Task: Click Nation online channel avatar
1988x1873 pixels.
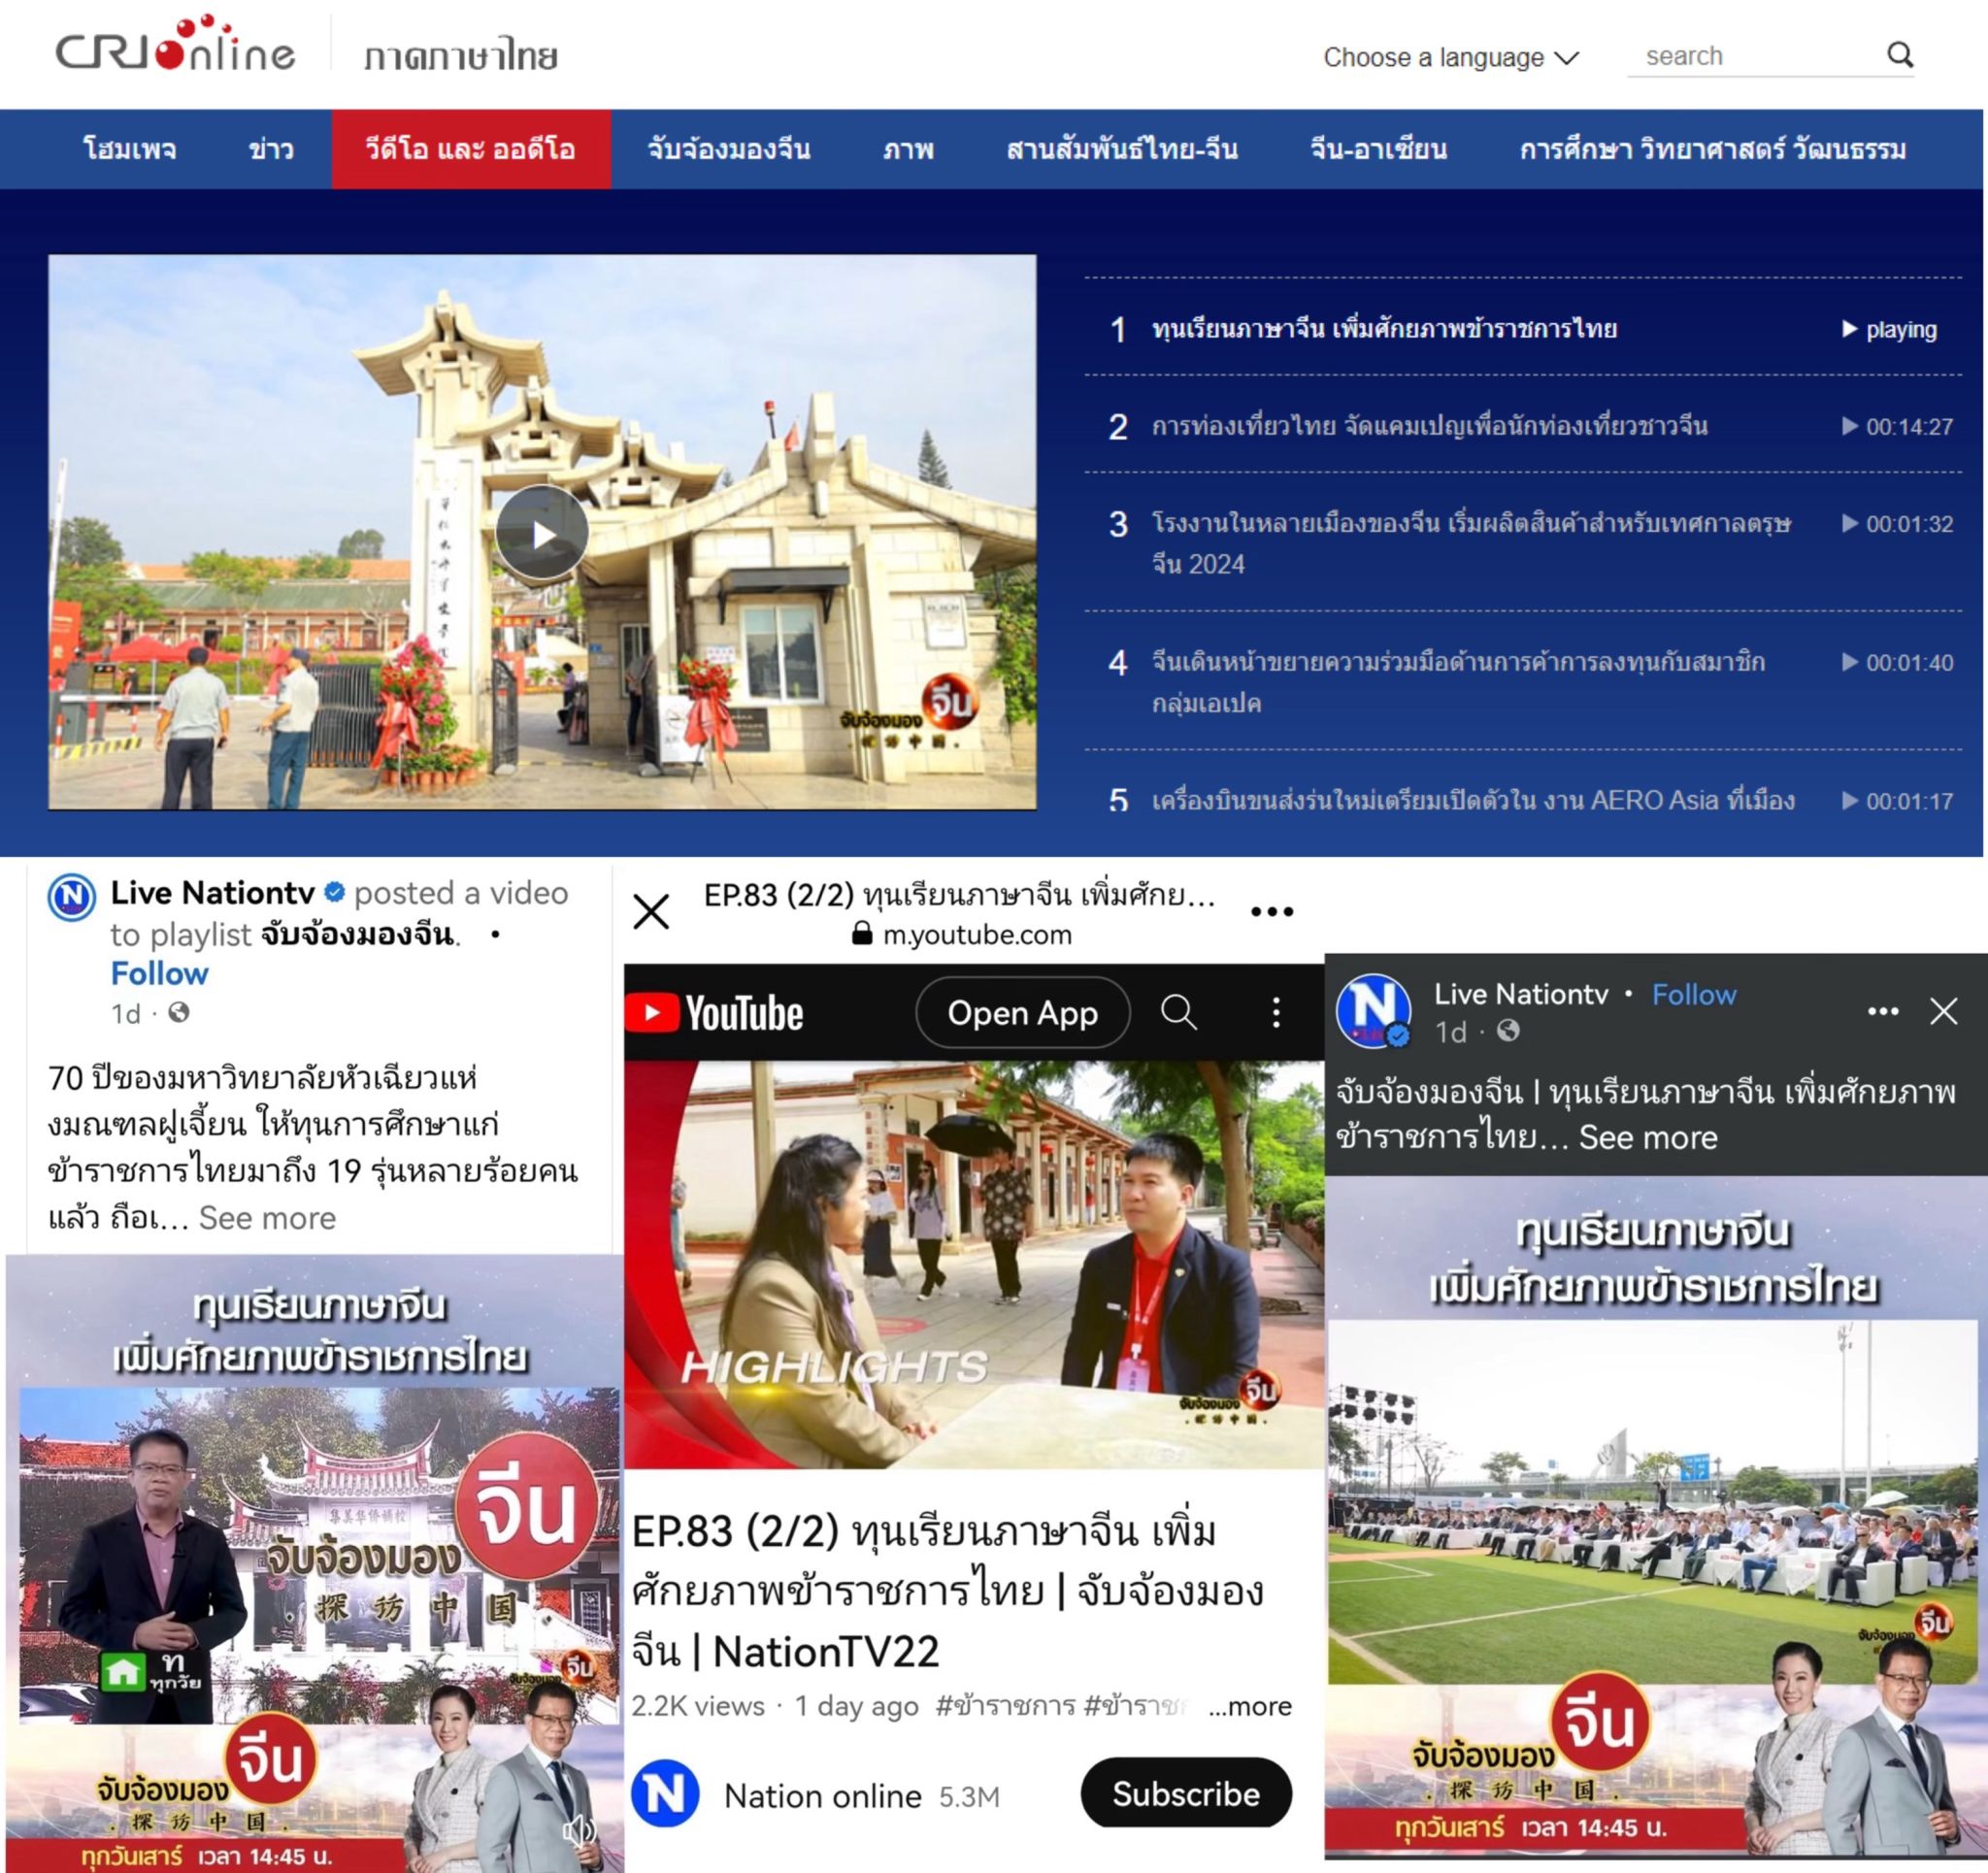Action: click(x=665, y=1794)
